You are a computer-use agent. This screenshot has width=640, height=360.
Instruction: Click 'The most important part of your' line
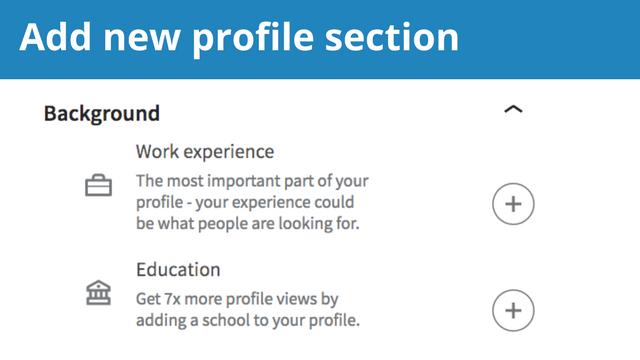click(x=252, y=181)
